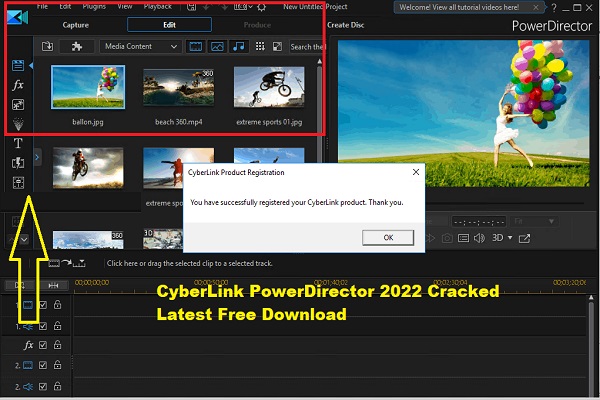Click the media library vertical scrollbar
Screen dimensions: 600x400
pos(320,100)
